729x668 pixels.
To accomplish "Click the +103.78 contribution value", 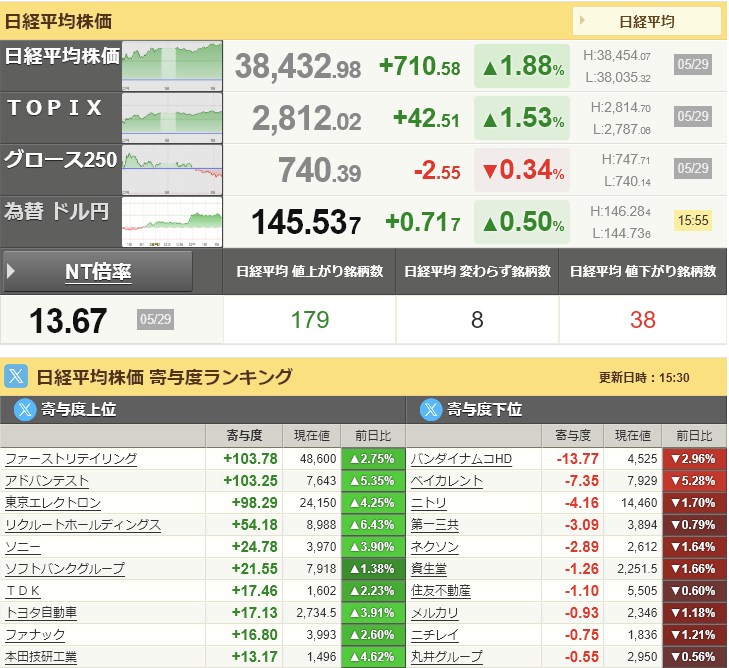I will pyautogui.click(x=251, y=459).
